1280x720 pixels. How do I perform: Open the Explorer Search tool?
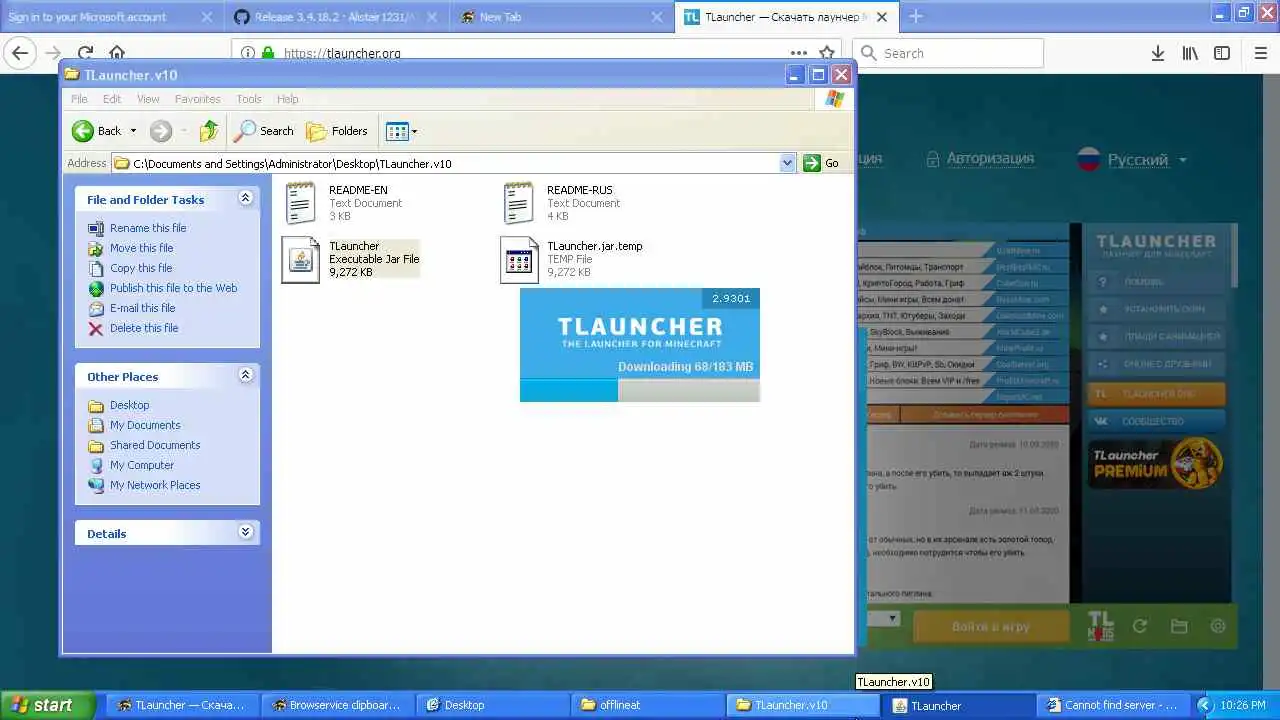(265, 131)
